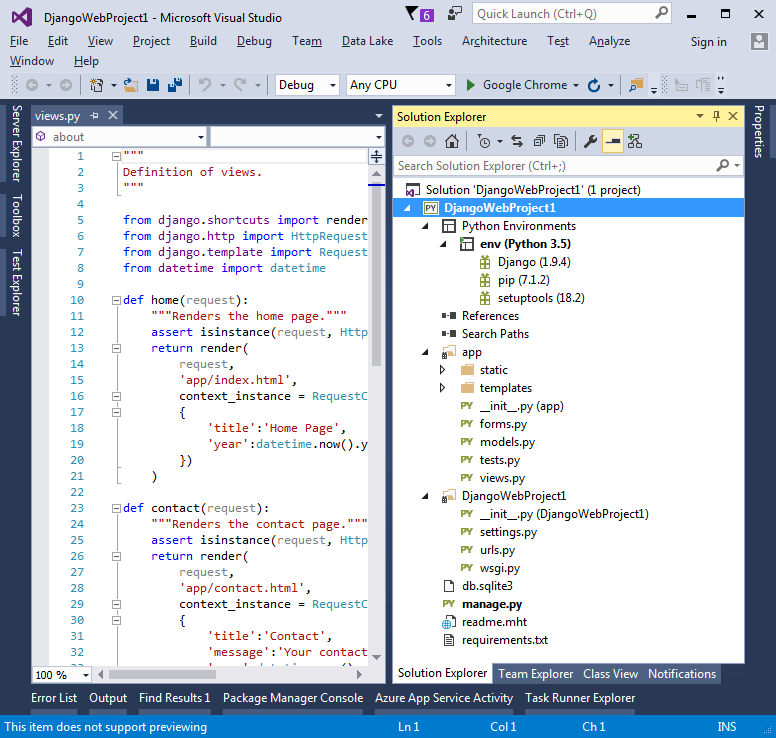776x738 pixels.
Task: Open the Architecture menu
Action: point(494,41)
